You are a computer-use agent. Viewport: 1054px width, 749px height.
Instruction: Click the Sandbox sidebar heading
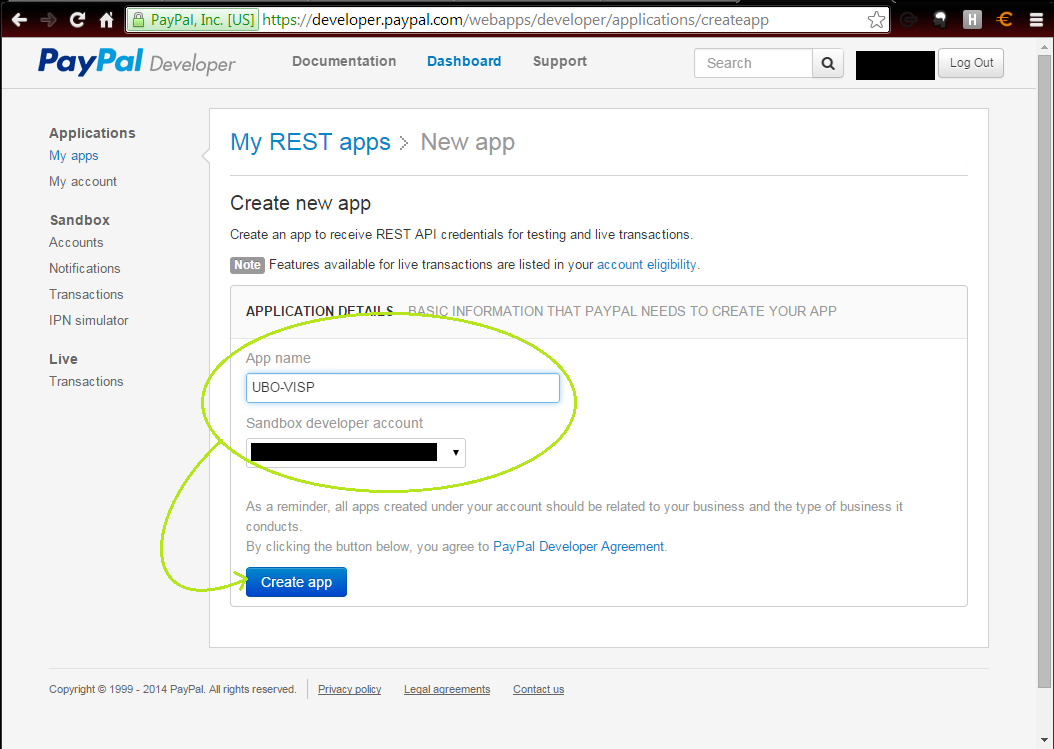(x=79, y=220)
